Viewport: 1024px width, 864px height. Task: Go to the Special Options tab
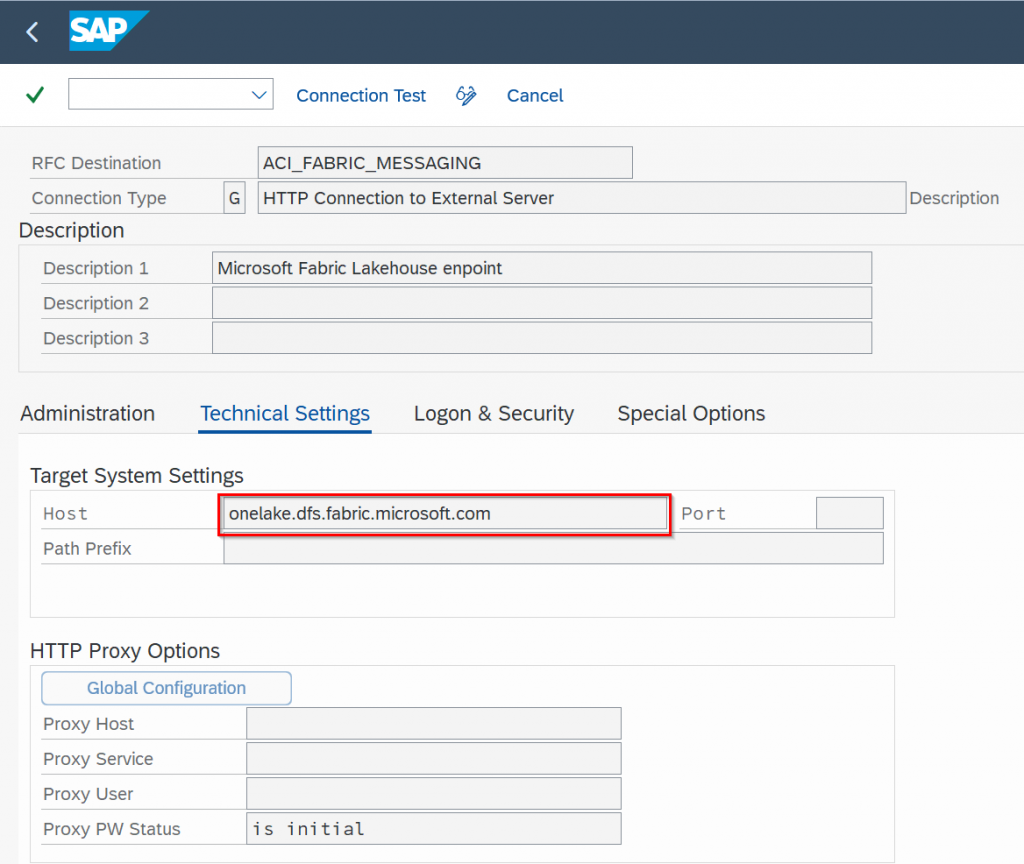pyautogui.click(x=691, y=414)
